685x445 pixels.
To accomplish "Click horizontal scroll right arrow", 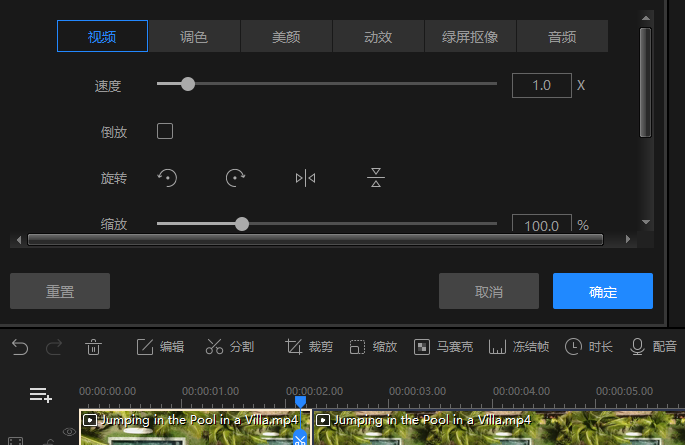I will coord(628,239).
